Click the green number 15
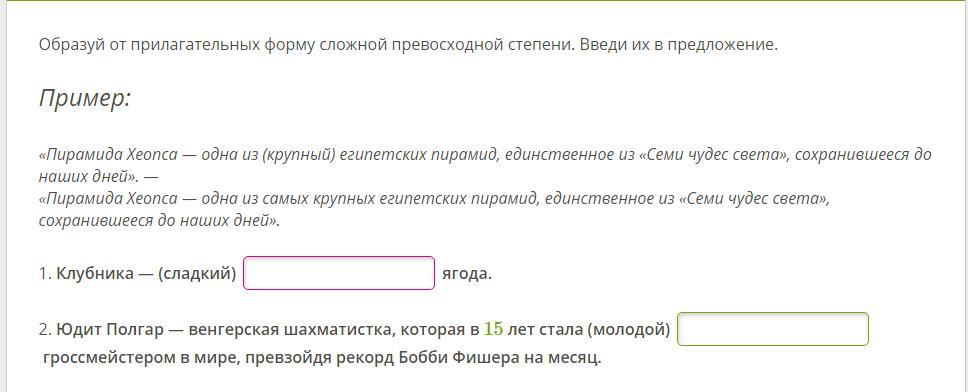 [493, 329]
